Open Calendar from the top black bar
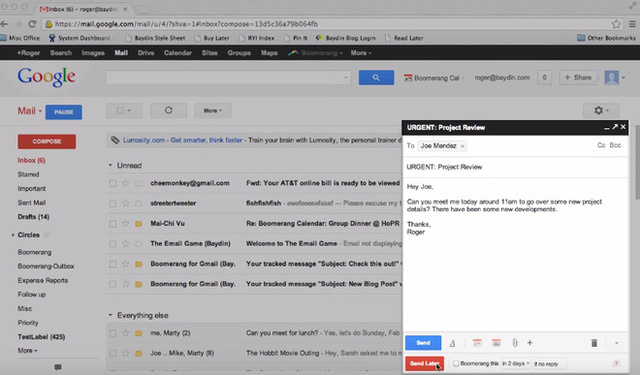This screenshot has height=375, width=640. [x=178, y=53]
